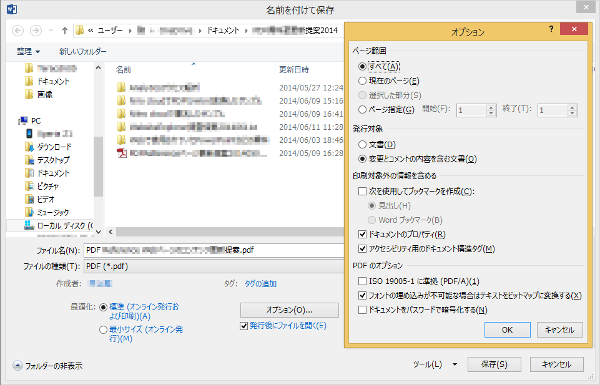The image size is (600, 385).
Task: Click the ファイル名 input field
Action: [214, 250]
